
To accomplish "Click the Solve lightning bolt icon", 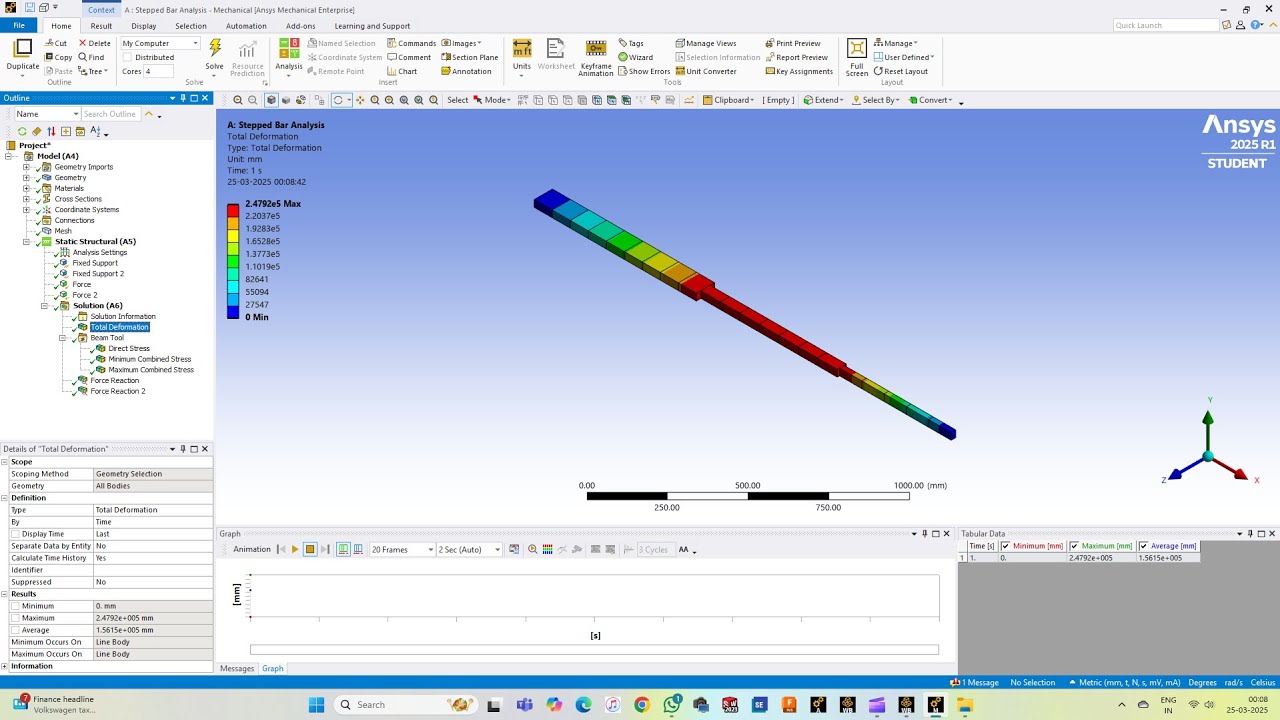I will 214,50.
